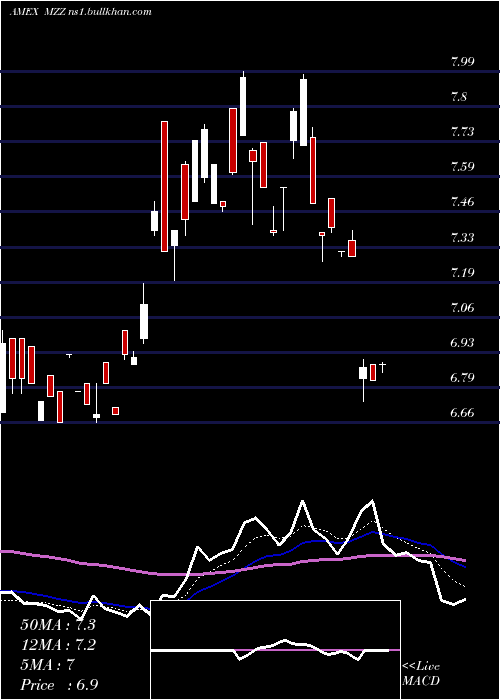Click inside the MACD inset panel
The height and width of the screenshot is (700, 500).
(x=275, y=650)
